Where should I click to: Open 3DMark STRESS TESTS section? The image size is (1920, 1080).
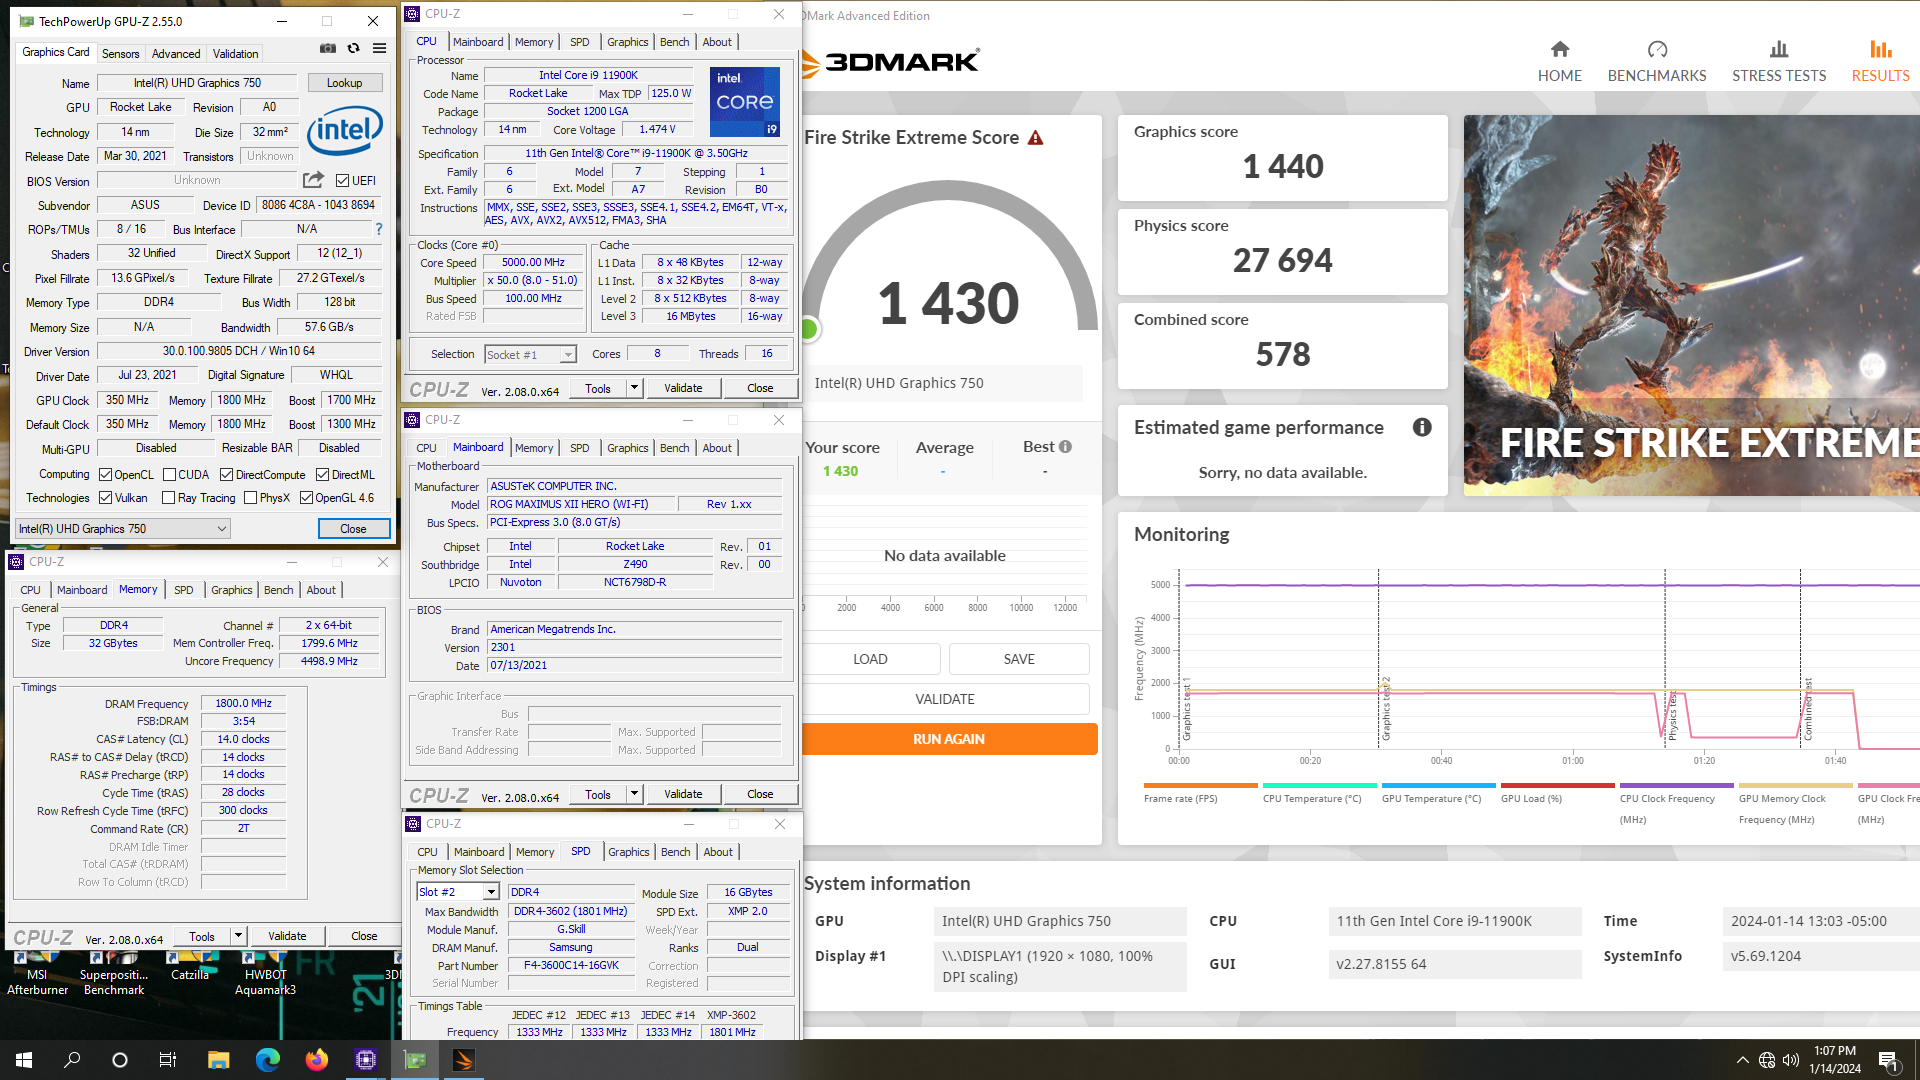point(1779,62)
